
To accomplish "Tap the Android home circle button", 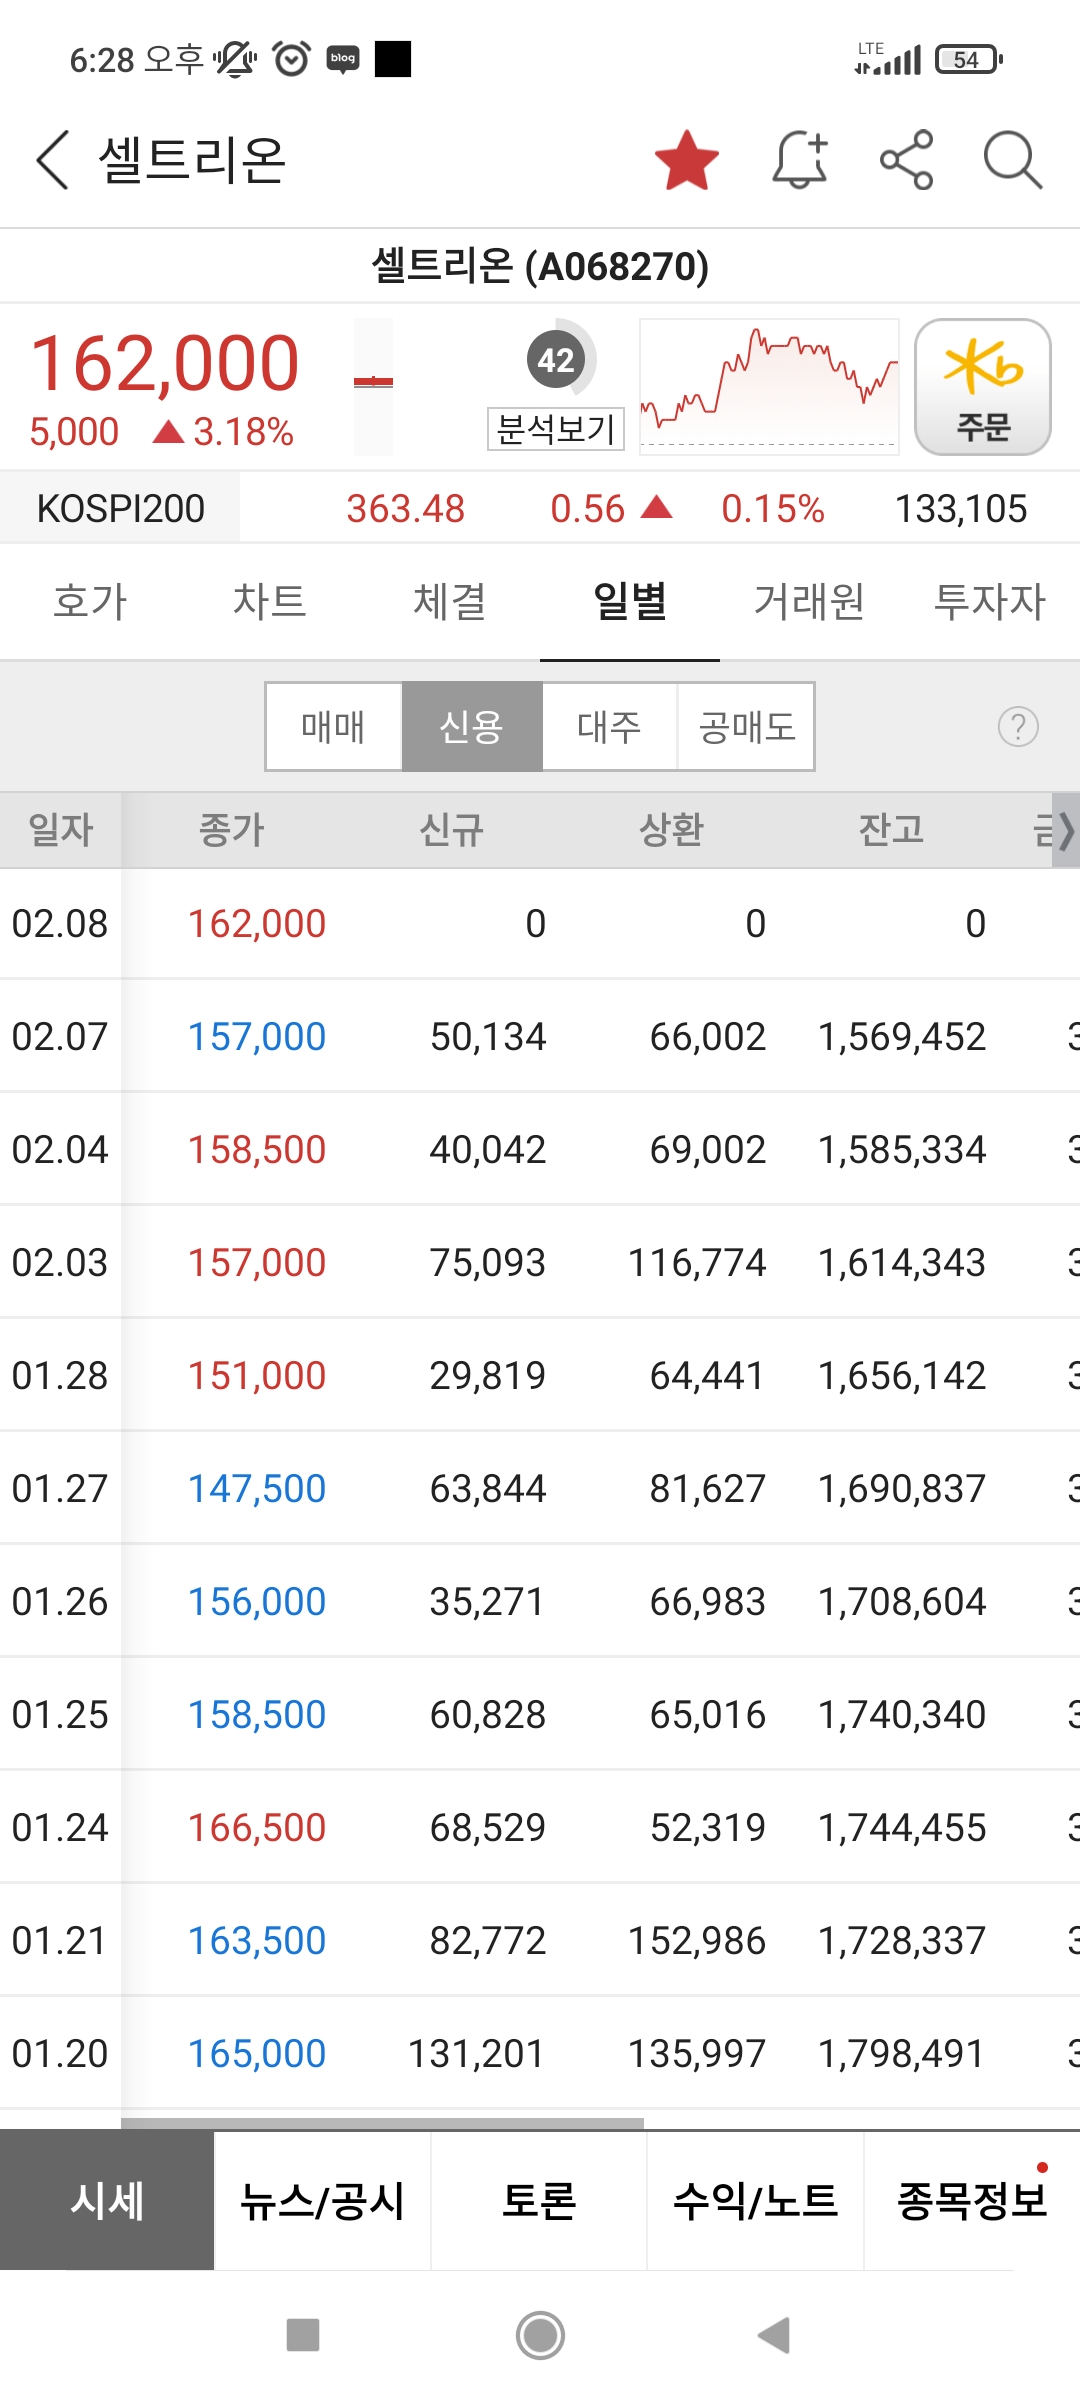I will click(x=540, y=2336).
